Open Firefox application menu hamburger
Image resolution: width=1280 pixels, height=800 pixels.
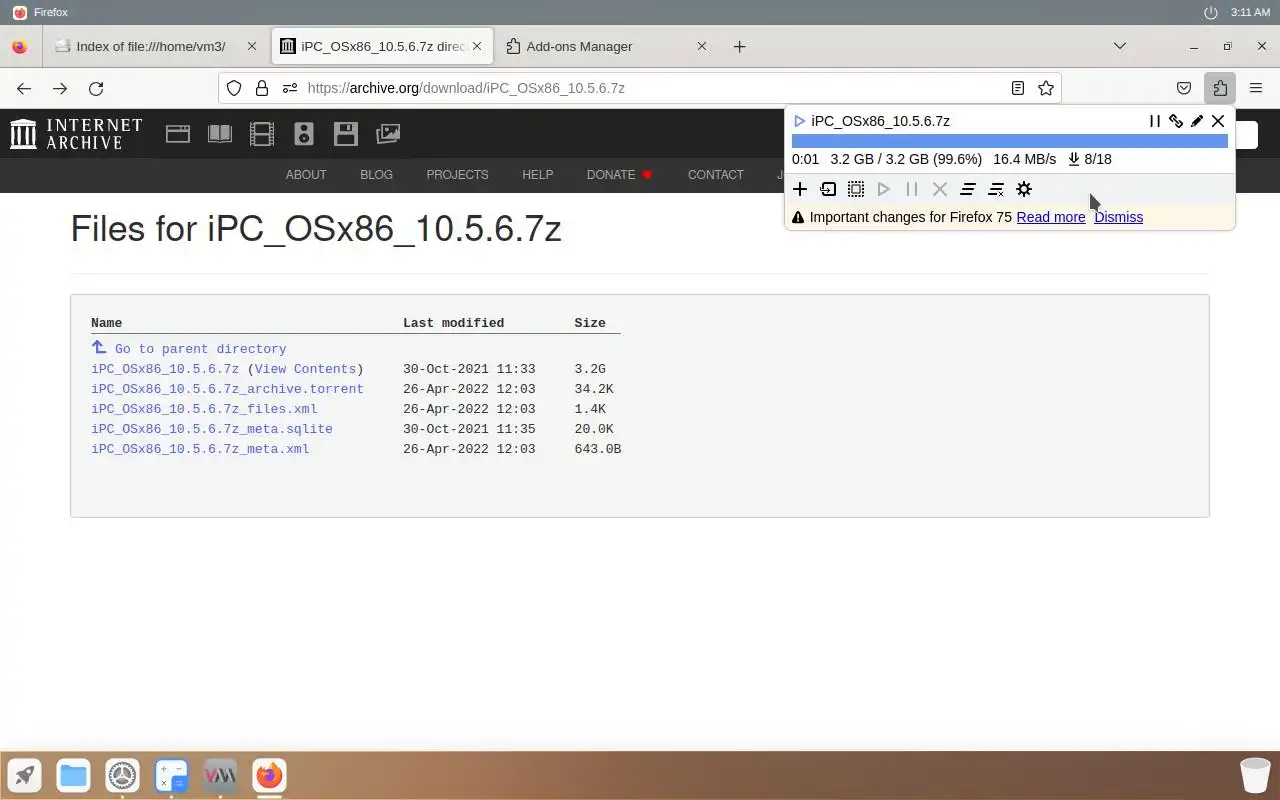[x=1256, y=88]
